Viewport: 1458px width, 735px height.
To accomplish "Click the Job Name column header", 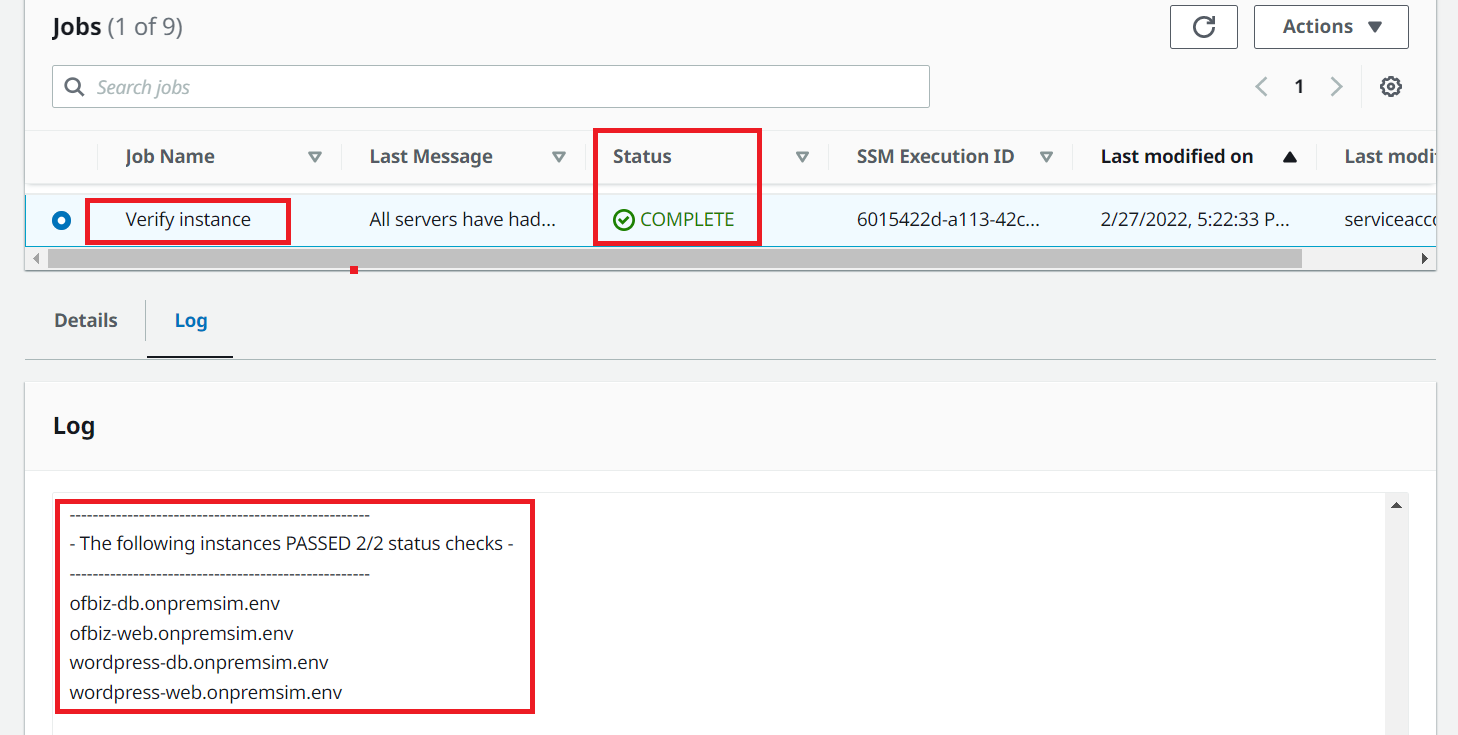I will pyautogui.click(x=170, y=157).
